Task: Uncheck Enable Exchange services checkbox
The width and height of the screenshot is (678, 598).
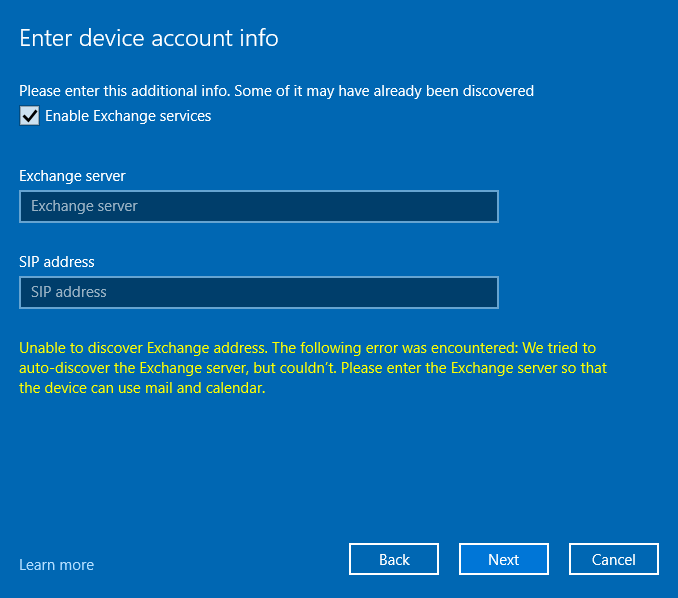Action: pos(29,116)
